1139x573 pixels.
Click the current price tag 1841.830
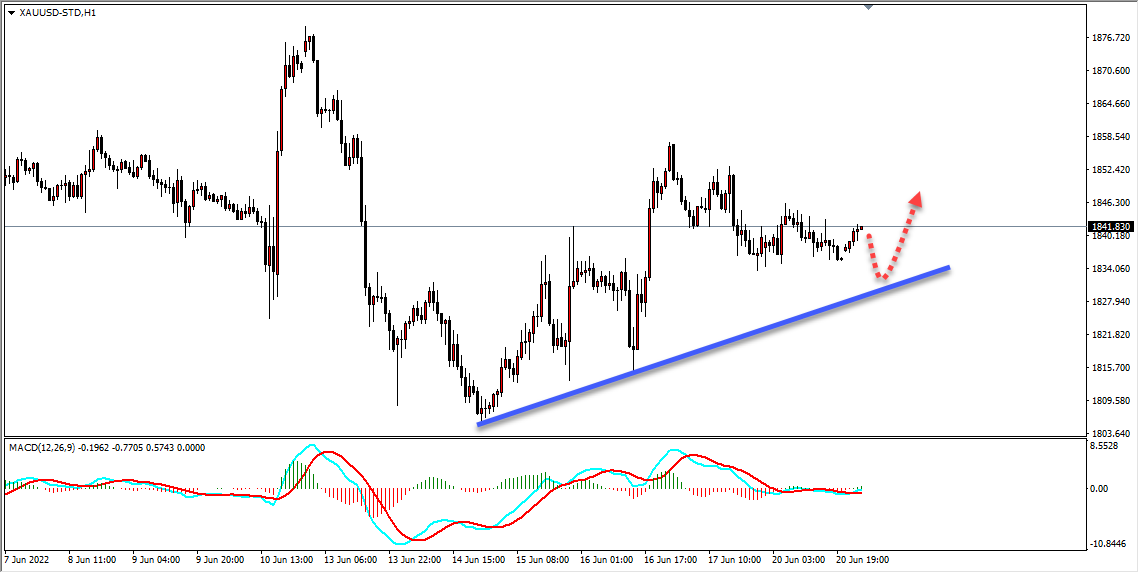click(x=1111, y=227)
